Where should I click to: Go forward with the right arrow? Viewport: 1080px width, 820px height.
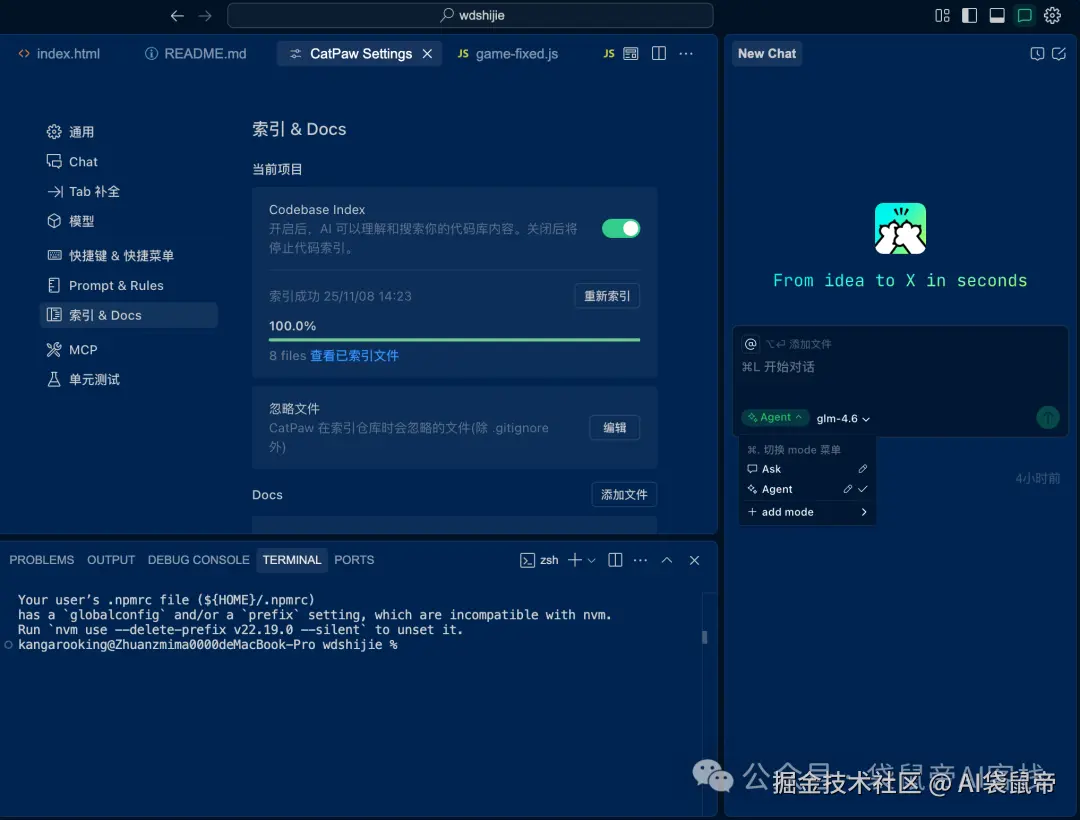[205, 15]
